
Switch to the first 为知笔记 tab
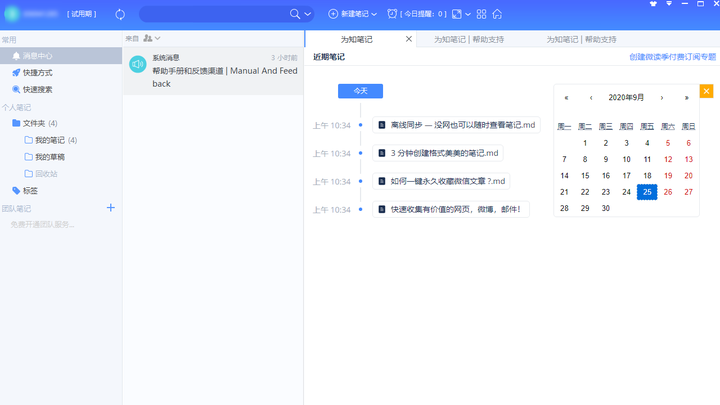click(x=356, y=39)
